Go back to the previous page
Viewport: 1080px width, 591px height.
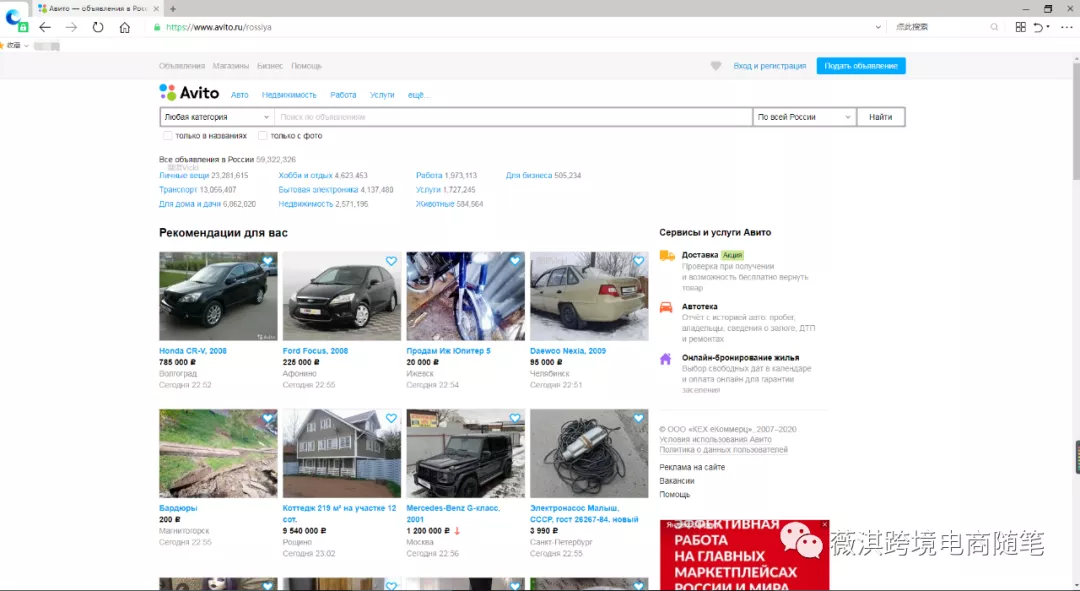[45, 27]
